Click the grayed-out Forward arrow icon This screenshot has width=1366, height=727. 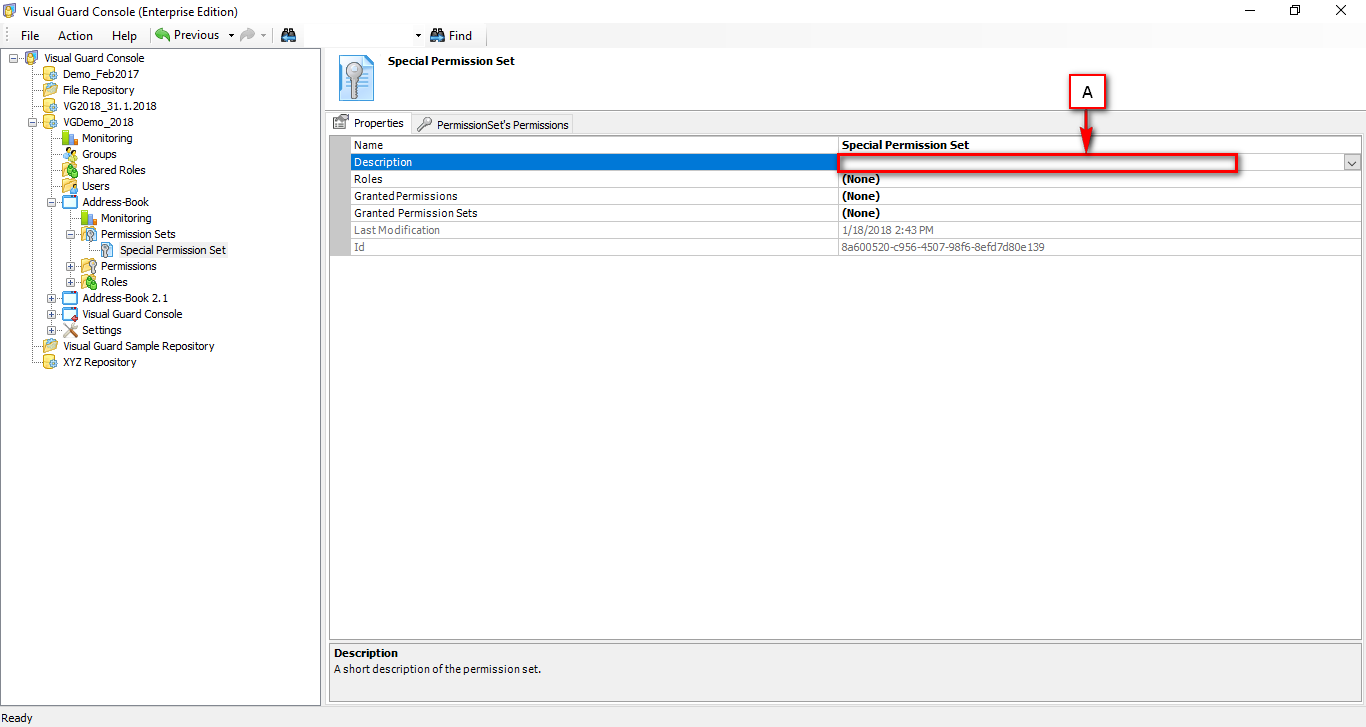coord(246,35)
